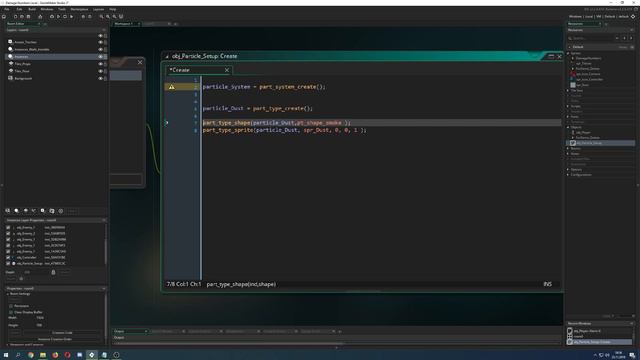Collapse the Objects resource folder
The width and height of the screenshot is (640, 360).
568,127
